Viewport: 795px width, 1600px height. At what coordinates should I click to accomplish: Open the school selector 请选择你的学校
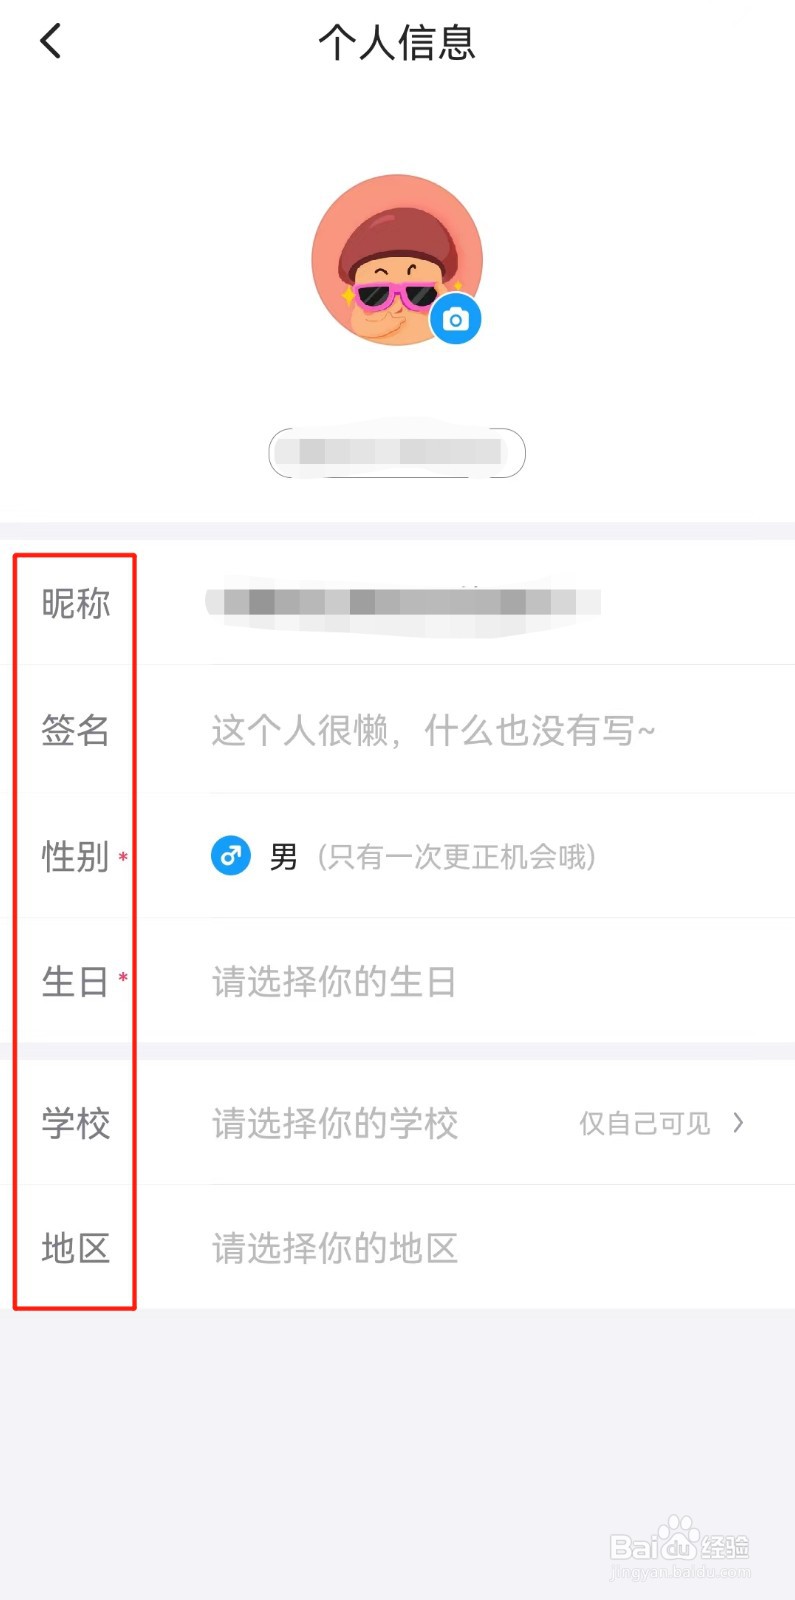pyautogui.click(x=335, y=1123)
